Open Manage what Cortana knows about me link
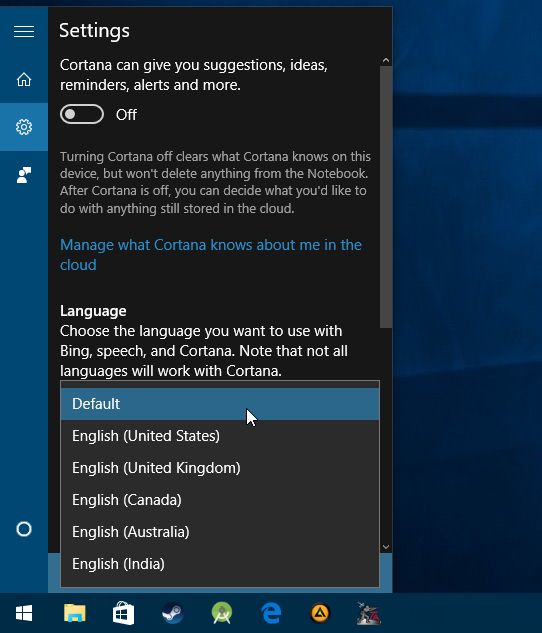Viewport: 542px width, 633px height. point(211,255)
